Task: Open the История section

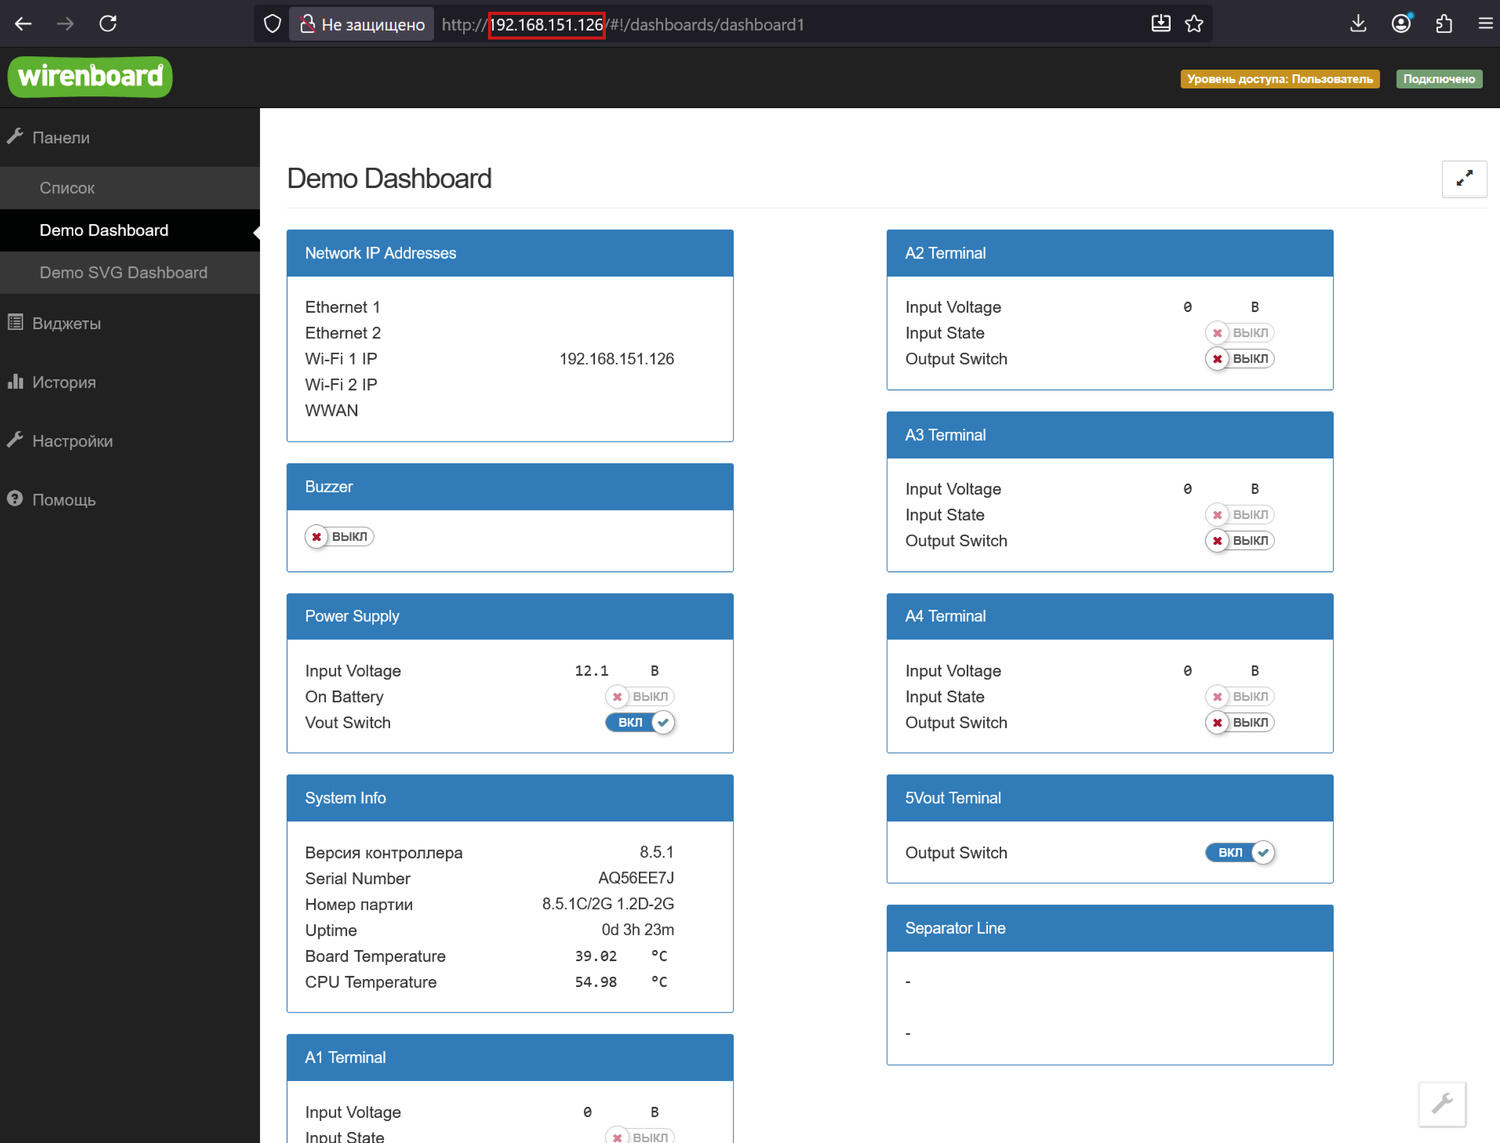Action: (x=64, y=382)
